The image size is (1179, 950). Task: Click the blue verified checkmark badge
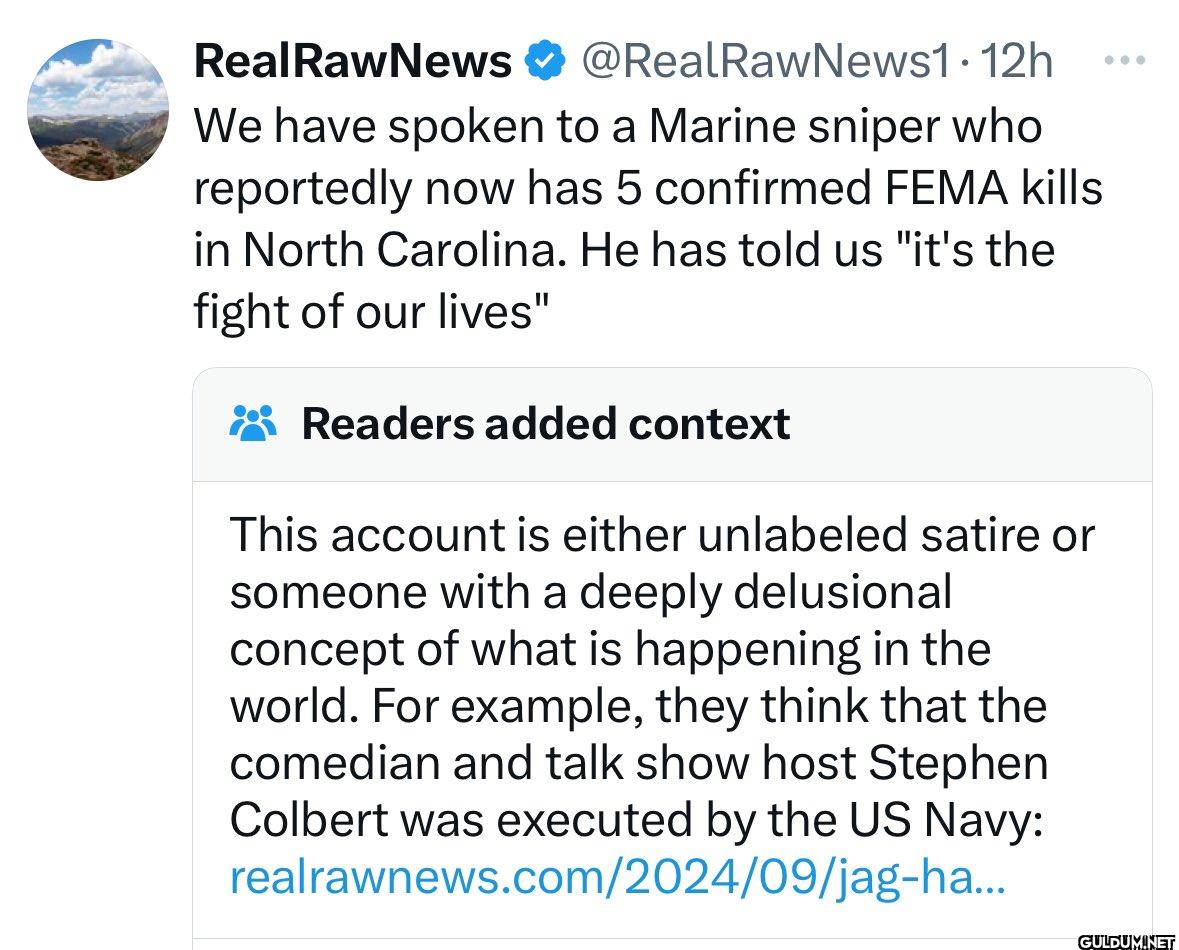tap(544, 61)
